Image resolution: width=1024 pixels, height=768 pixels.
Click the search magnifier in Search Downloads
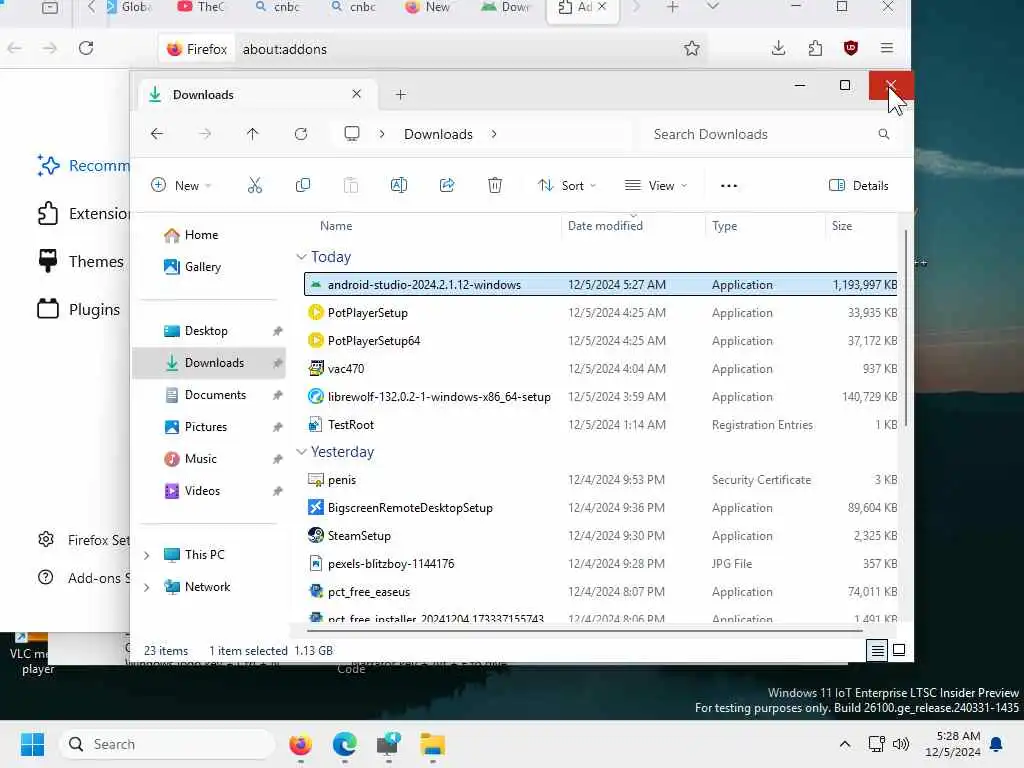pyautogui.click(x=884, y=134)
